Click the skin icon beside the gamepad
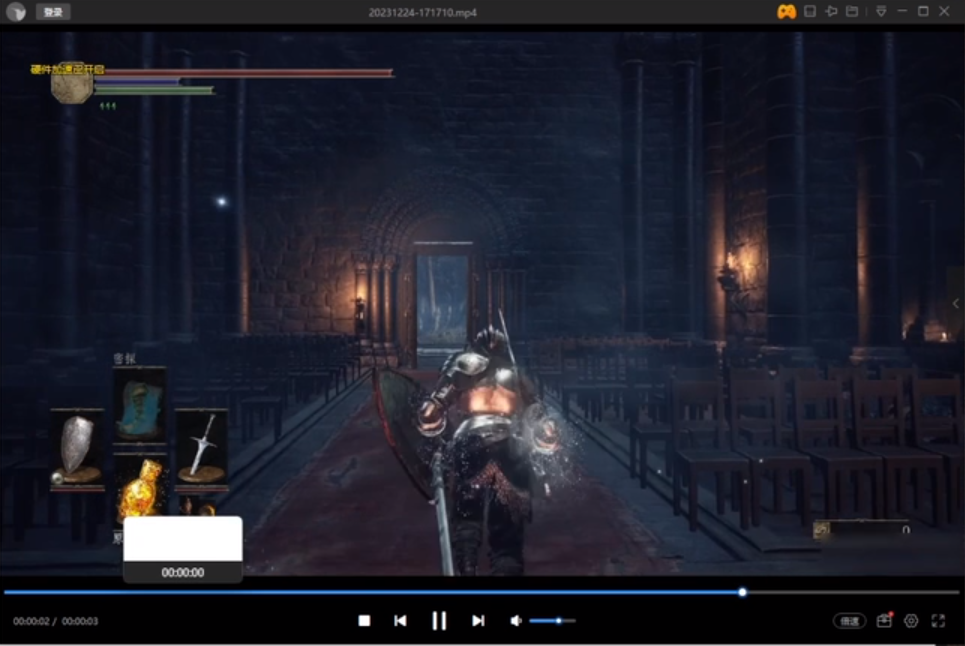The width and height of the screenshot is (965, 646). tap(810, 11)
